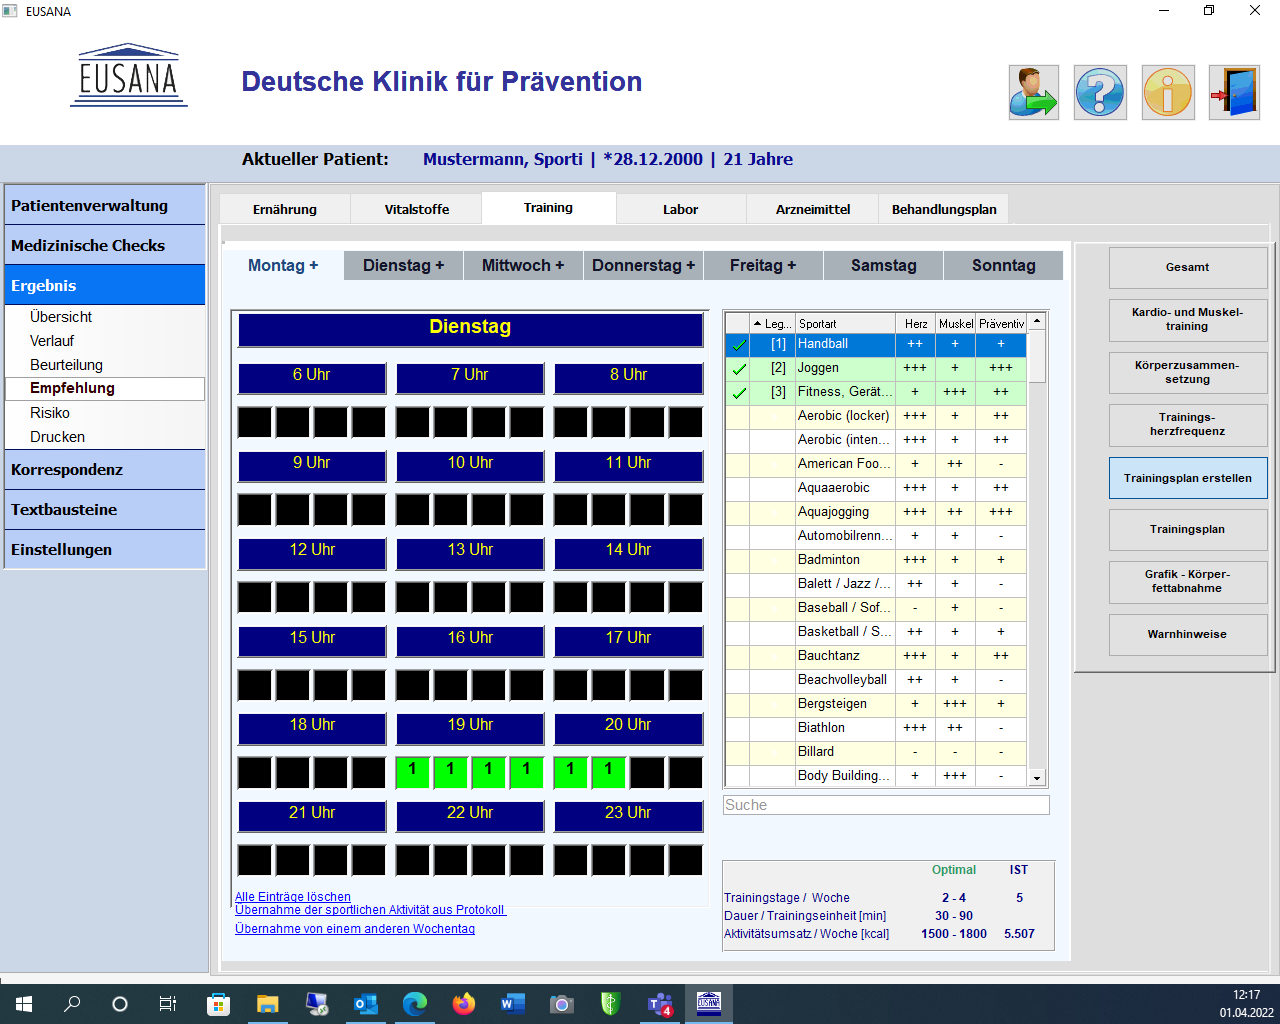Screen dimensions: 1280x1024
Task: Open the info icon
Action: tap(1168, 93)
